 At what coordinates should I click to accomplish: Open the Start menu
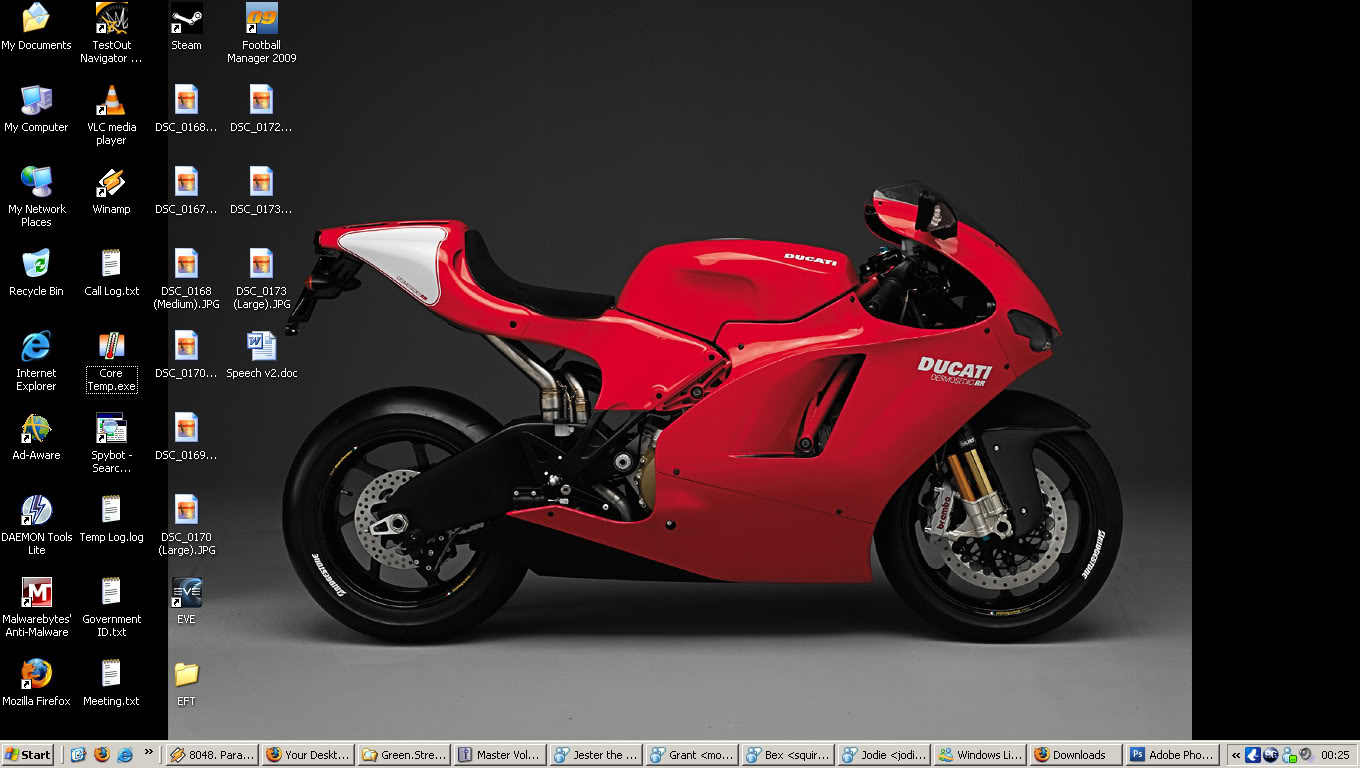(x=25, y=754)
